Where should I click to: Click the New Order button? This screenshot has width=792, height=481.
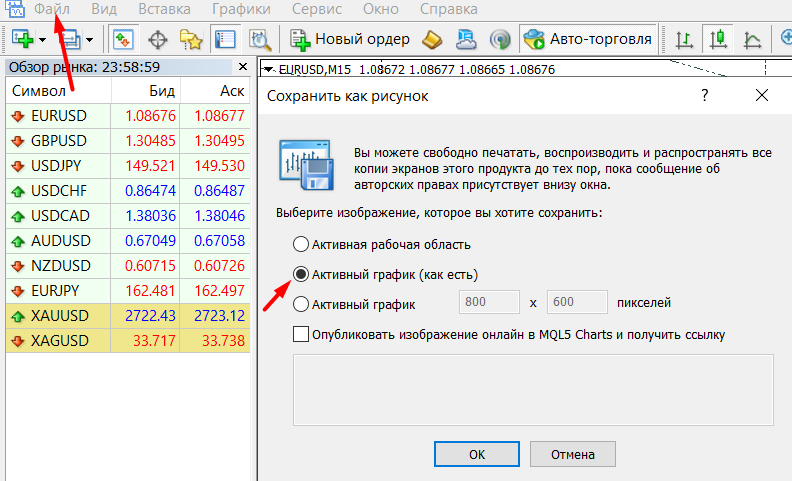coord(350,39)
